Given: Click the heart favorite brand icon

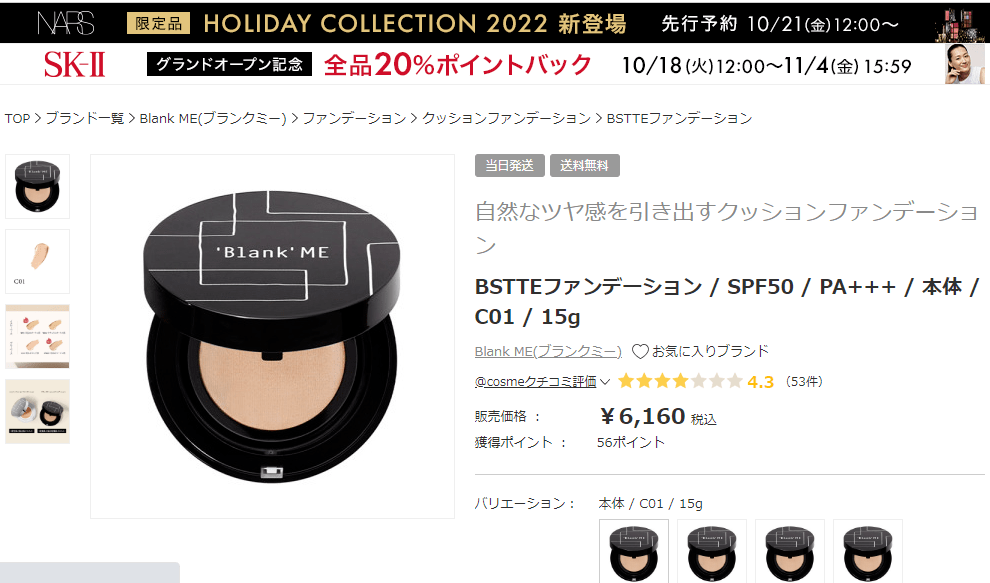Looking at the screenshot, I should tap(640, 351).
